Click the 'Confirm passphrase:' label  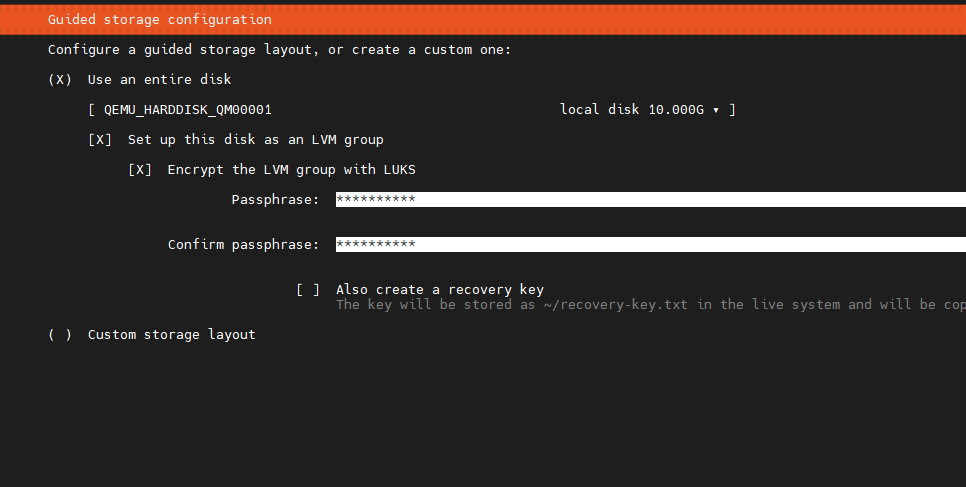point(243,244)
